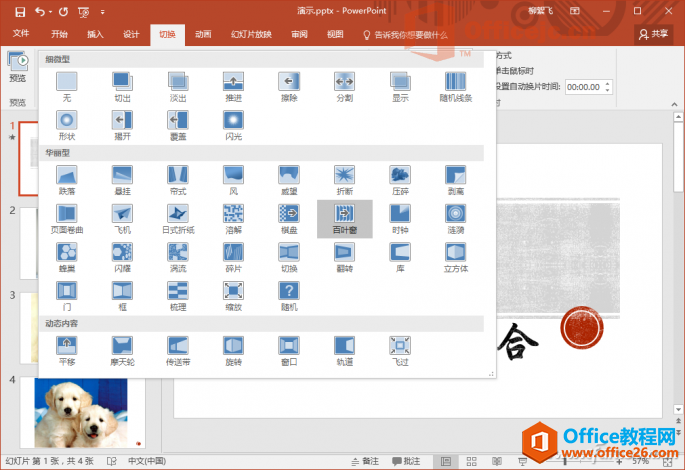Switch to normal view in status bar

pyautogui.click(x=446, y=461)
